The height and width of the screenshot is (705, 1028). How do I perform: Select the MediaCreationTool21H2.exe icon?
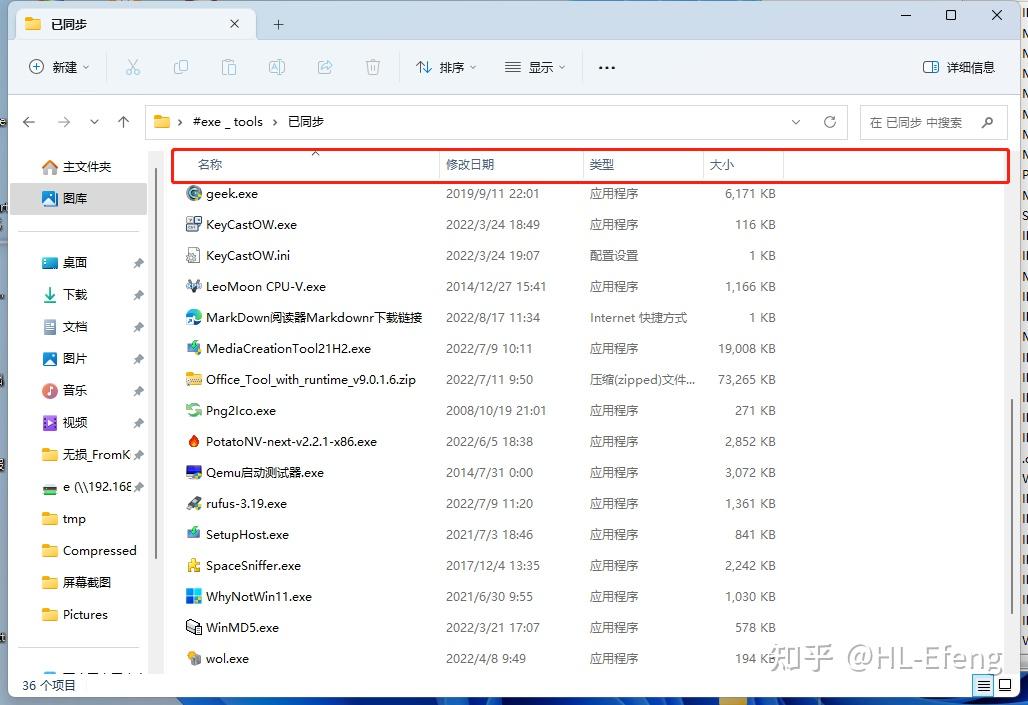click(x=193, y=348)
